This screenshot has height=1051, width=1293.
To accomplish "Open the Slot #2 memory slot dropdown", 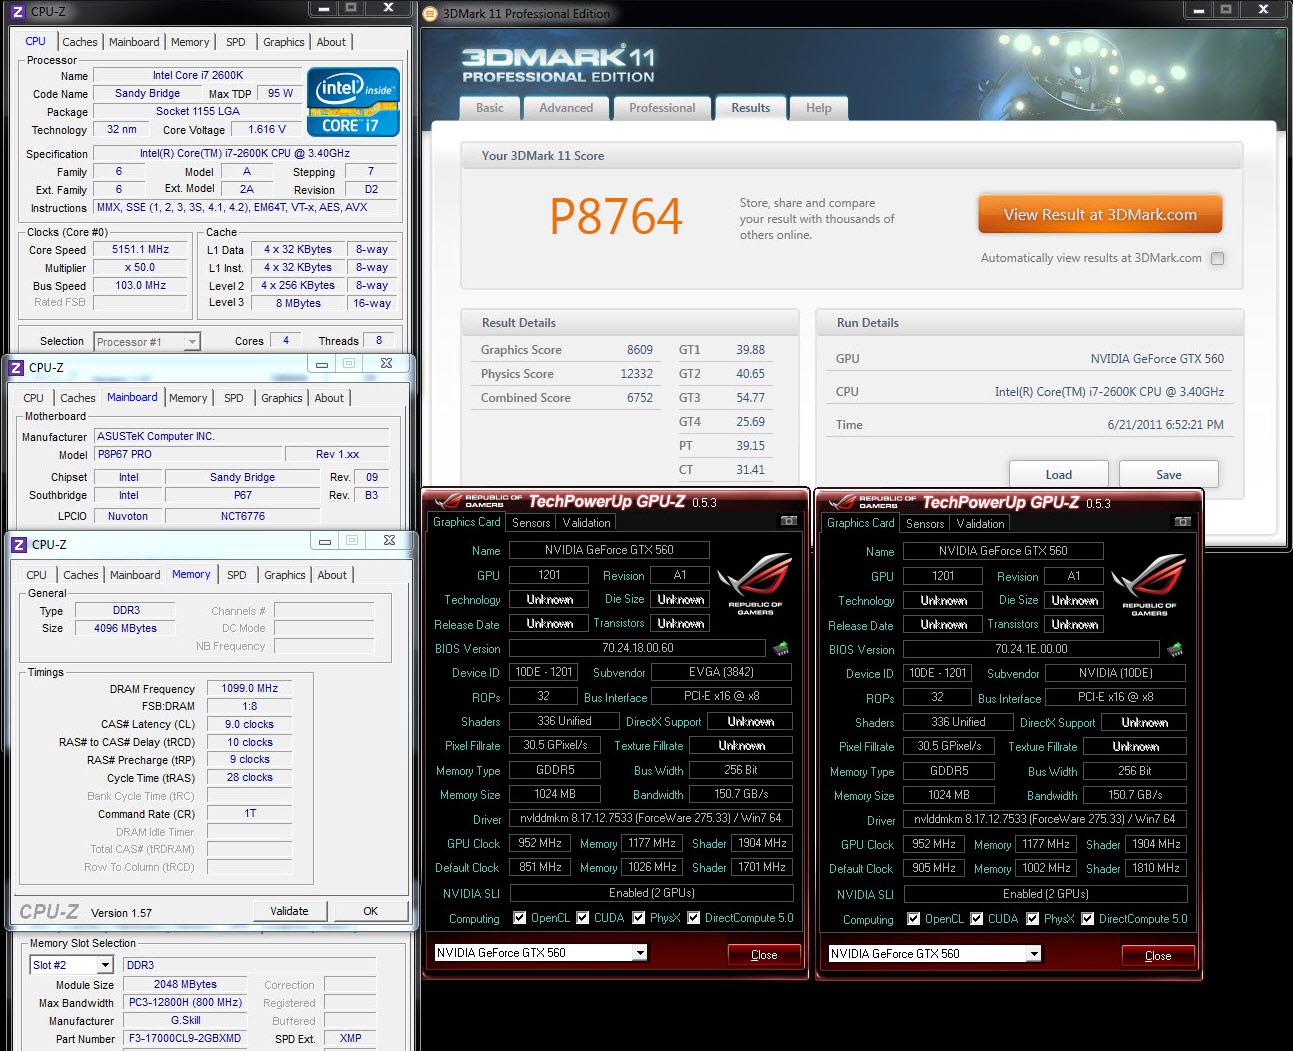I will (x=72, y=965).
